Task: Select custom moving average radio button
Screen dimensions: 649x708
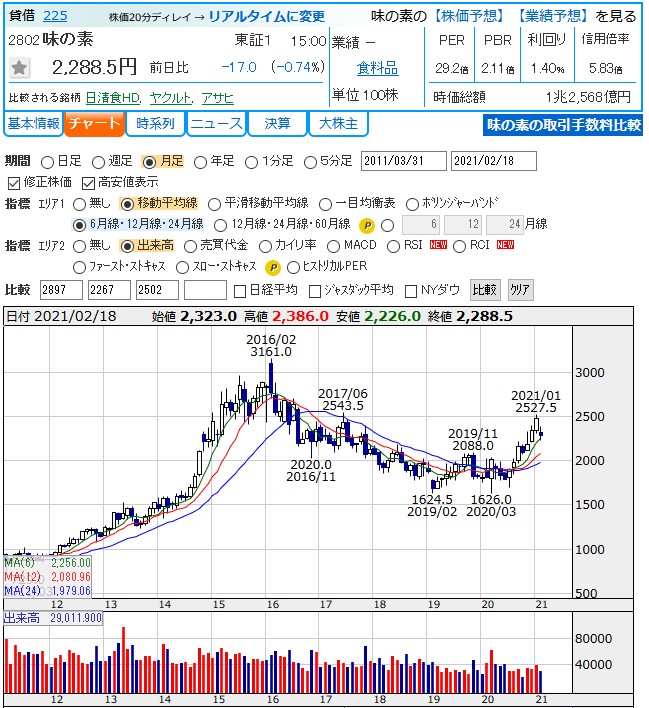Action: click(388, 225)
